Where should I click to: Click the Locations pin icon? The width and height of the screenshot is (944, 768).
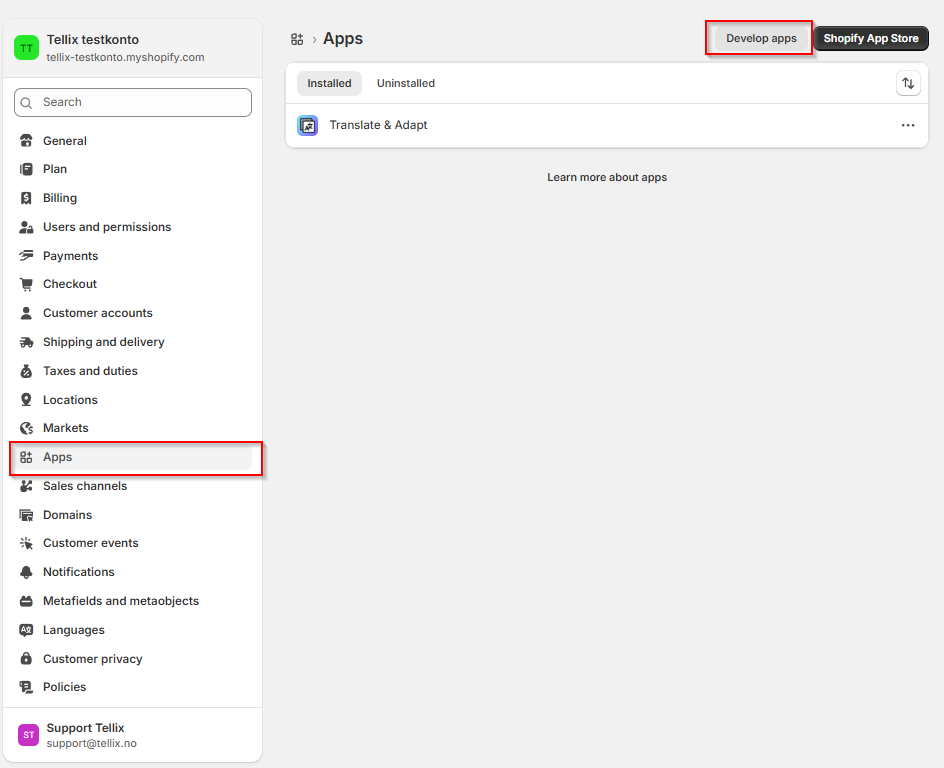tap(27, 400)
